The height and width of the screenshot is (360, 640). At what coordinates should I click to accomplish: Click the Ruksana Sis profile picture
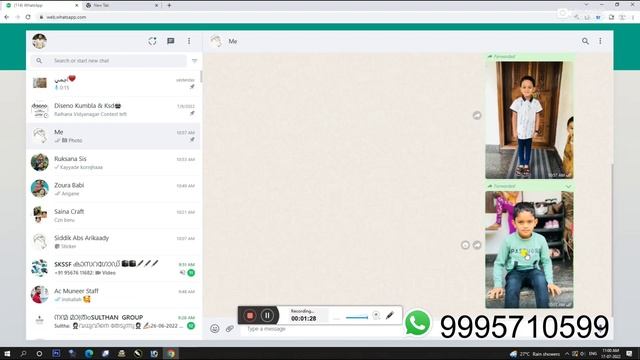click(40, 162)
